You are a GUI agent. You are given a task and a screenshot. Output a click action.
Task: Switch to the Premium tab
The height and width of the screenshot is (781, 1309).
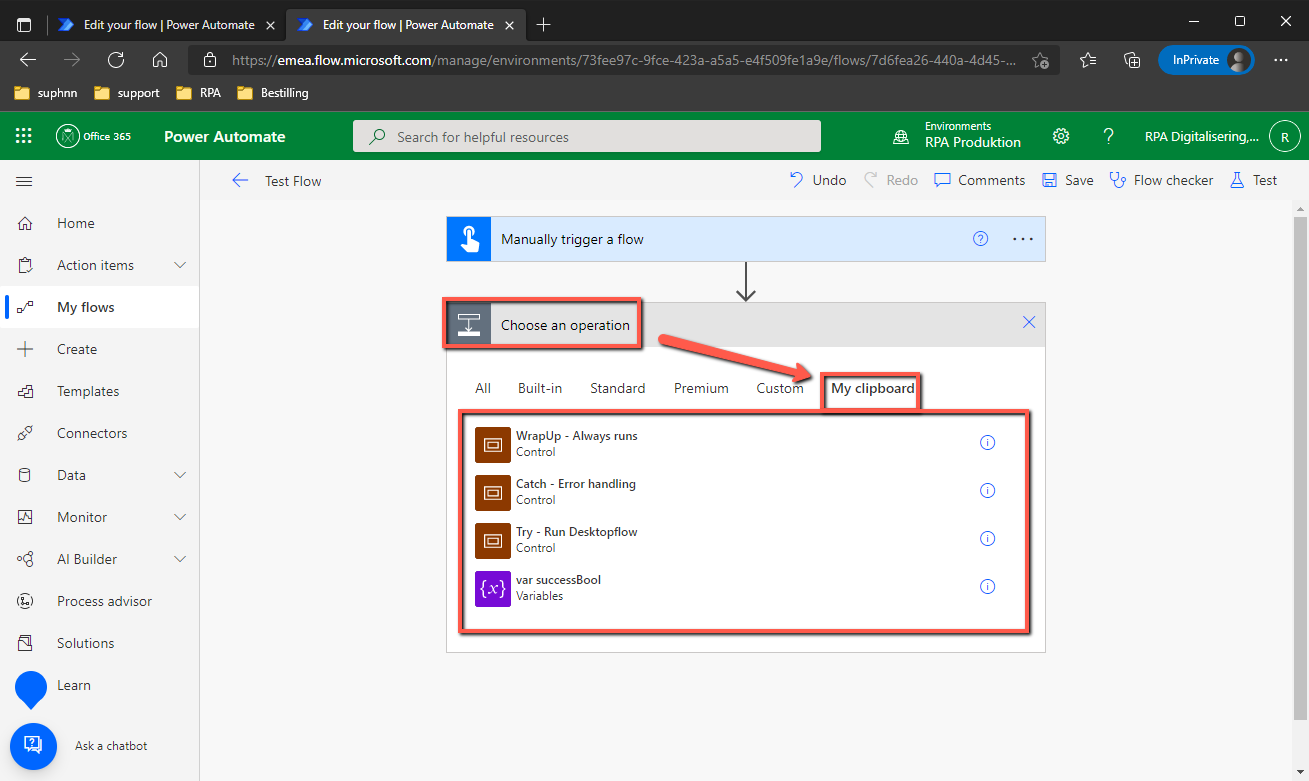tap(701, 388)
